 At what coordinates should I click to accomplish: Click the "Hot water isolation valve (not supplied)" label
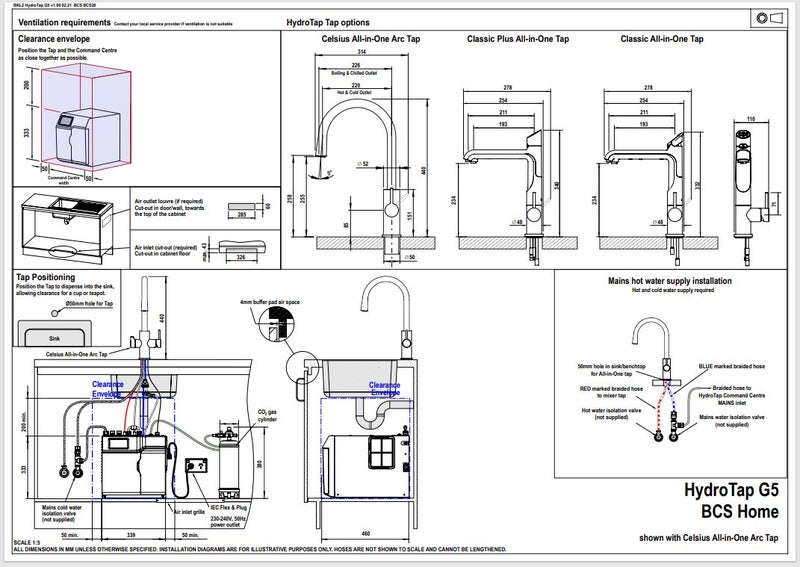pyautogui.click(x=611, y=413)
